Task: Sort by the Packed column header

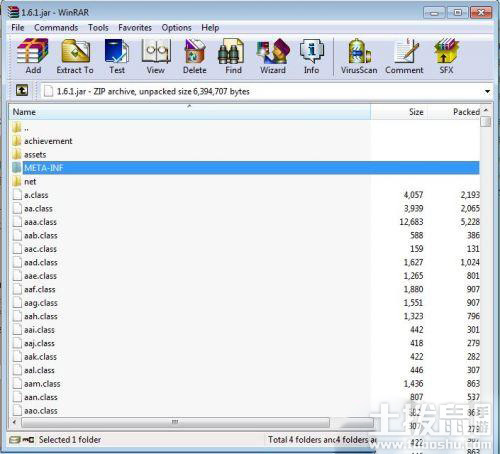Action: (x=454, y=112)
